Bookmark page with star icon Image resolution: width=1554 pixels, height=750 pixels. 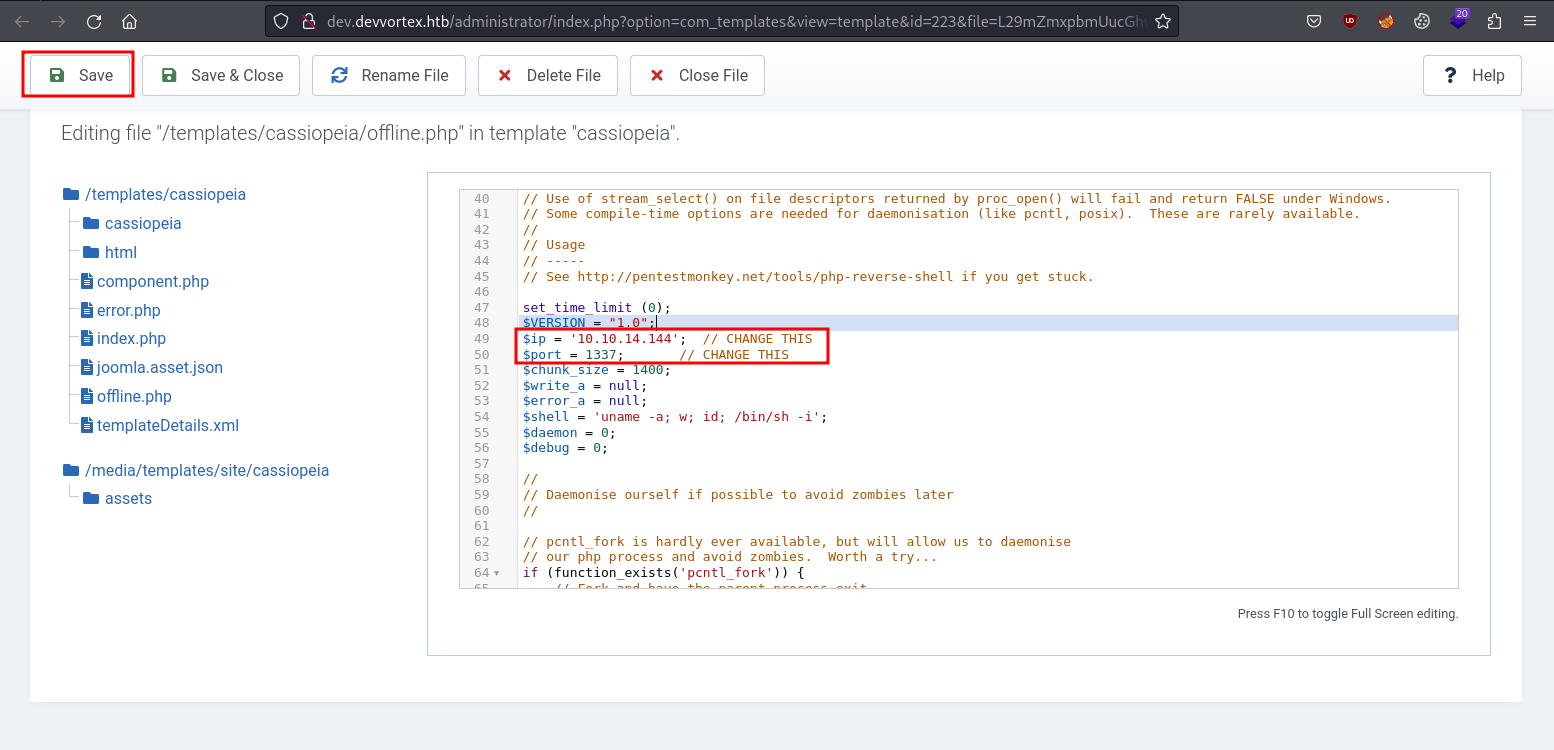1162,21
